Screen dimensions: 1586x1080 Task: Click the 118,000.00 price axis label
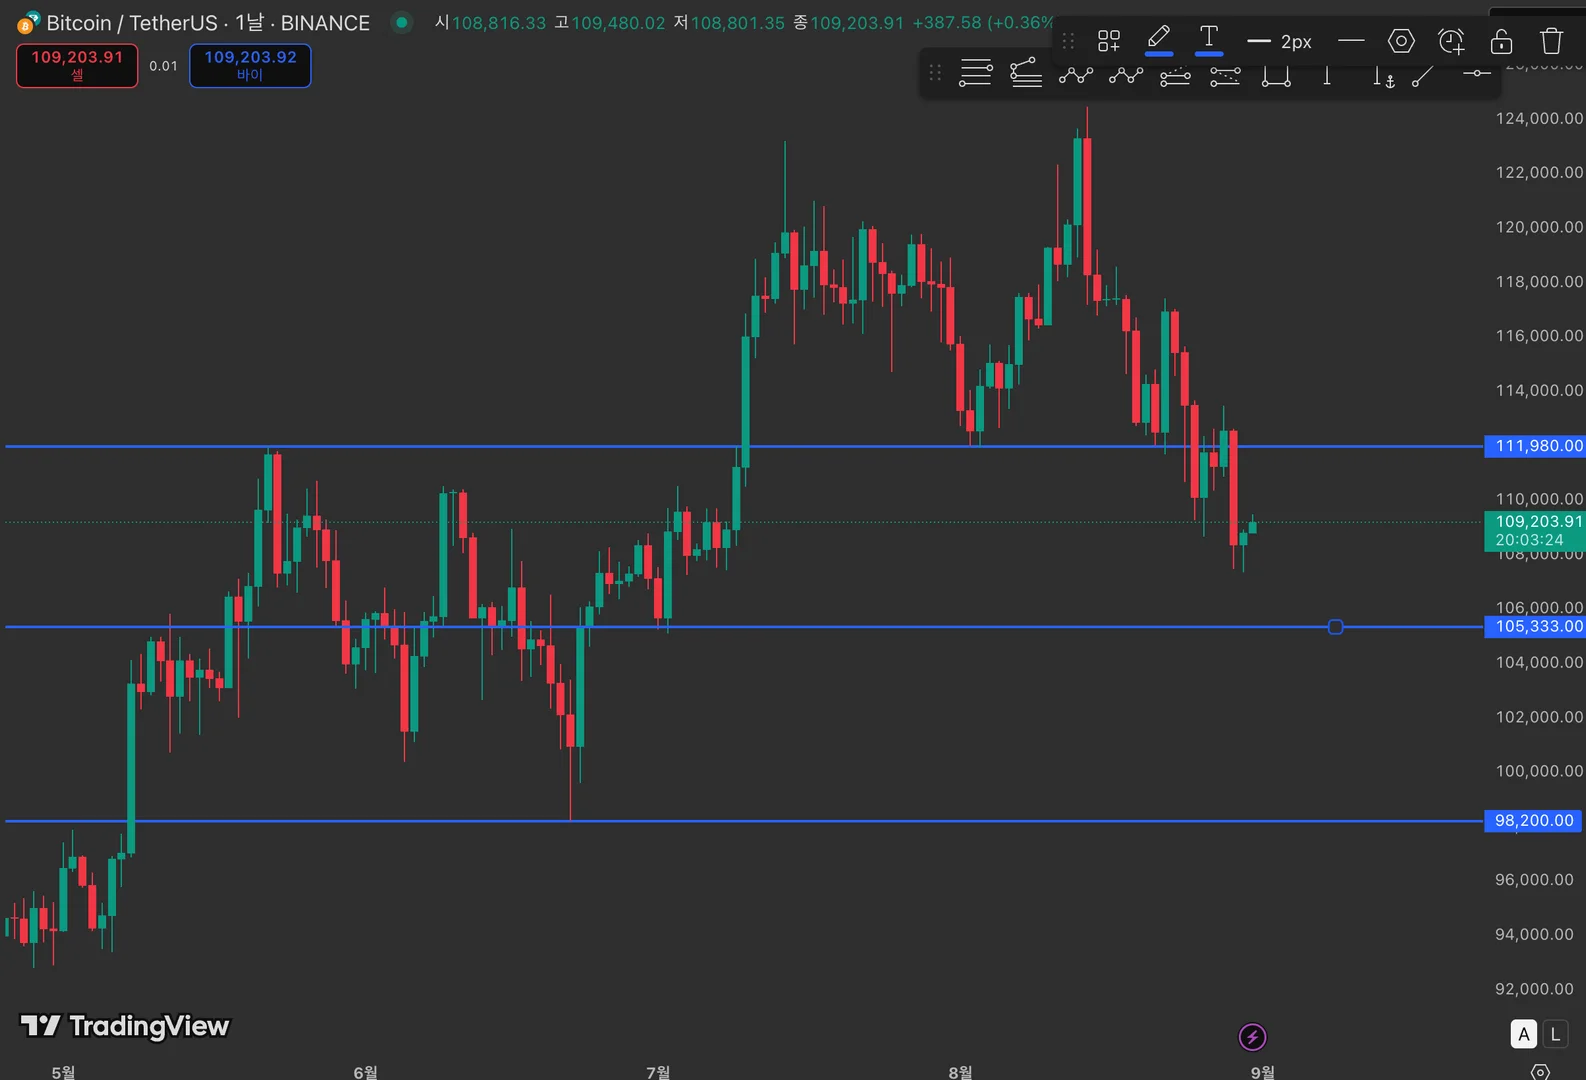tap(1539, 282)
